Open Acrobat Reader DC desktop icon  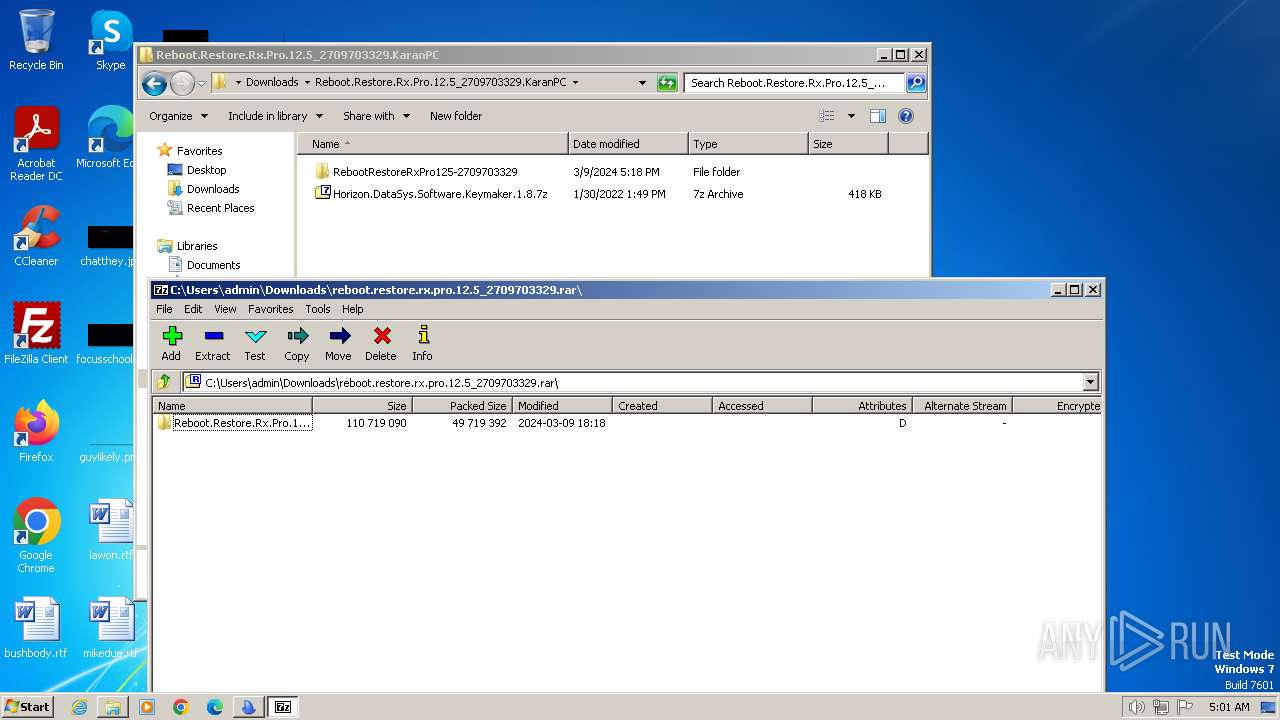(x=36, y=145)
